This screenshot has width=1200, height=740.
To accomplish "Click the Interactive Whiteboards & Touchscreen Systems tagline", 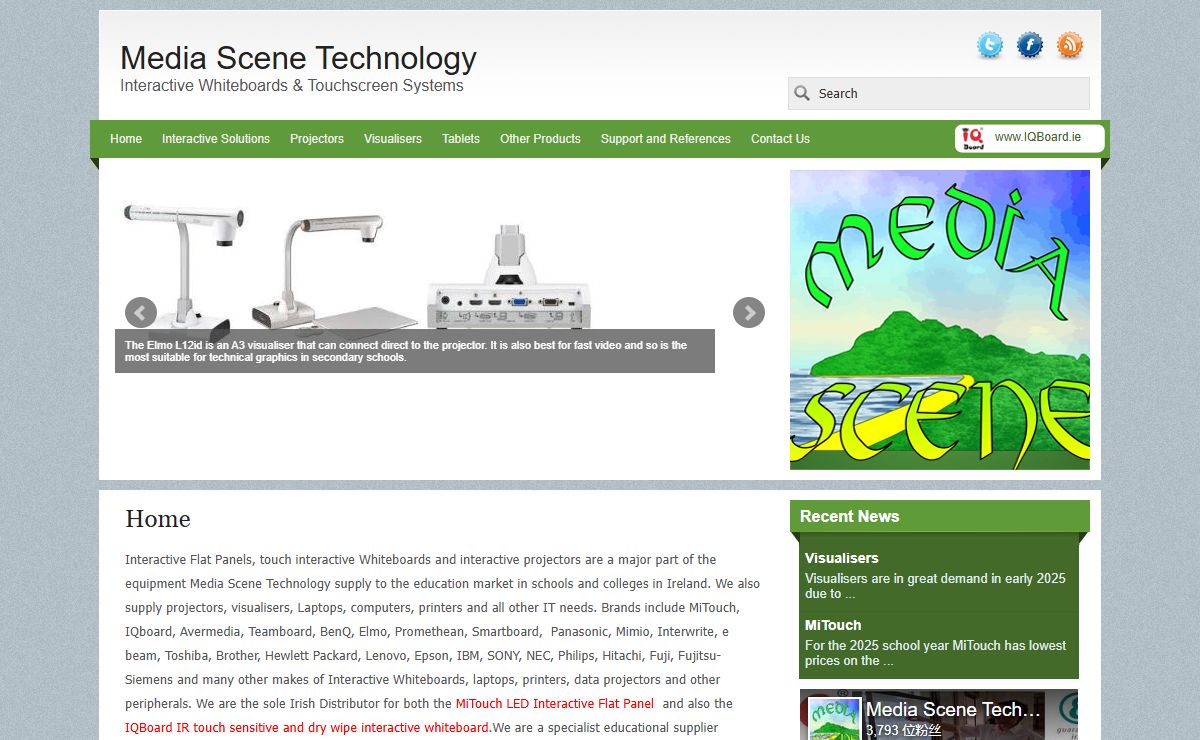I will point(292,86).
